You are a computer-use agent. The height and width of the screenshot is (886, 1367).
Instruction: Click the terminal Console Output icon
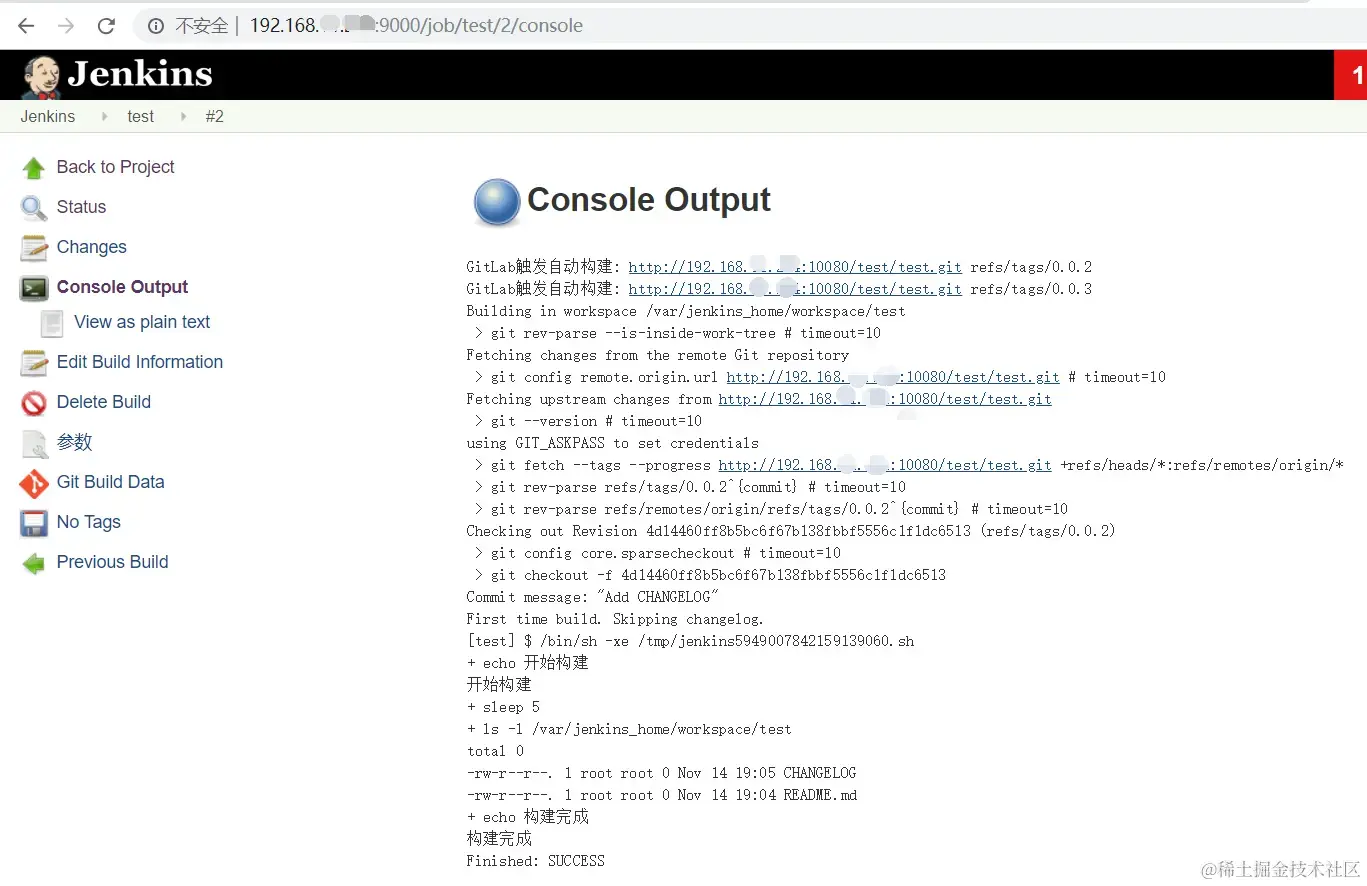click(x=34, y=288)
